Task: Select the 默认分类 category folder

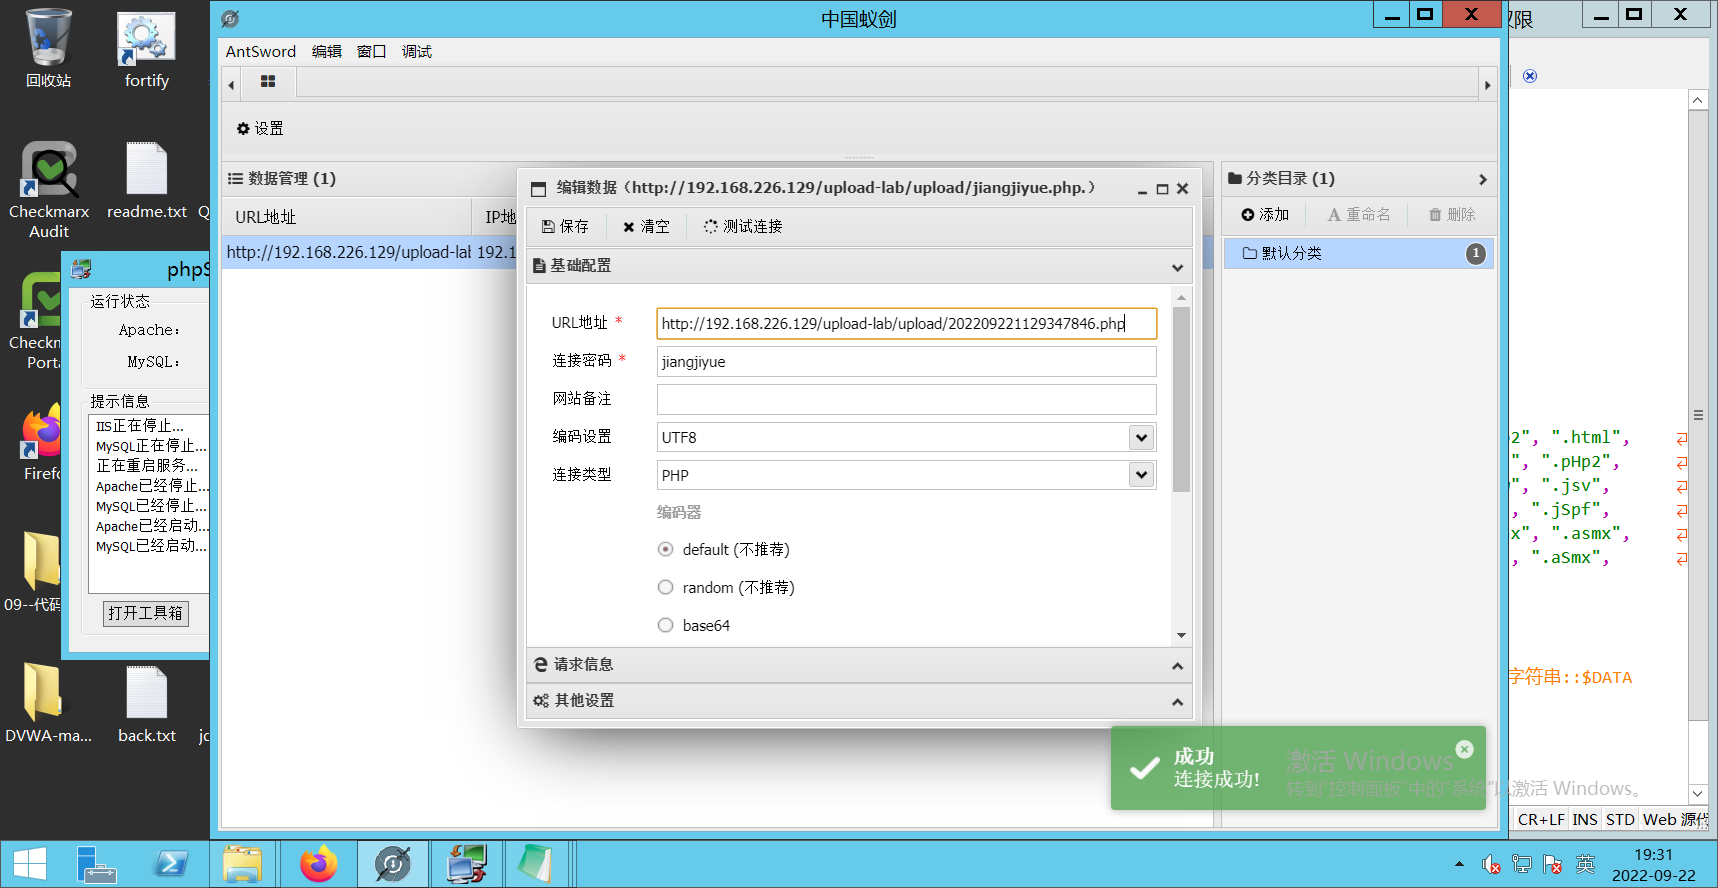Action: (1291, 254)
